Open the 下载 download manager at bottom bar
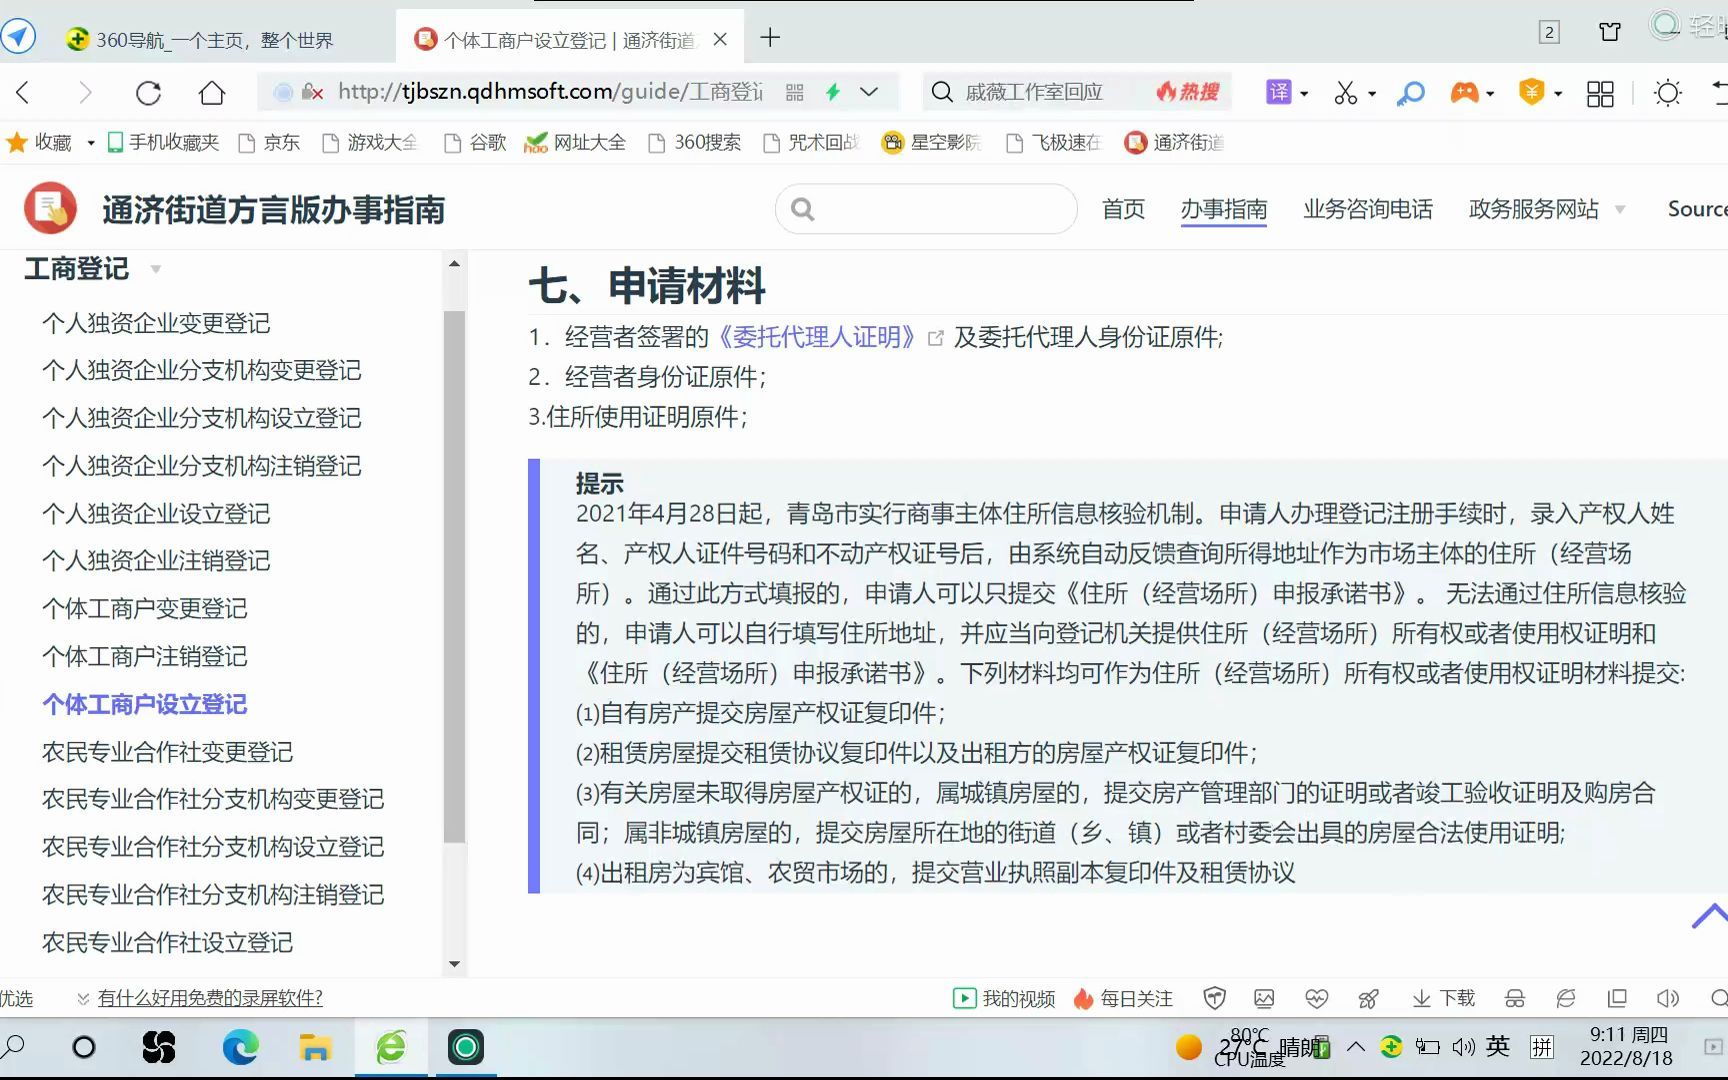The image size is (1728, 1080). pos(1443,998)
